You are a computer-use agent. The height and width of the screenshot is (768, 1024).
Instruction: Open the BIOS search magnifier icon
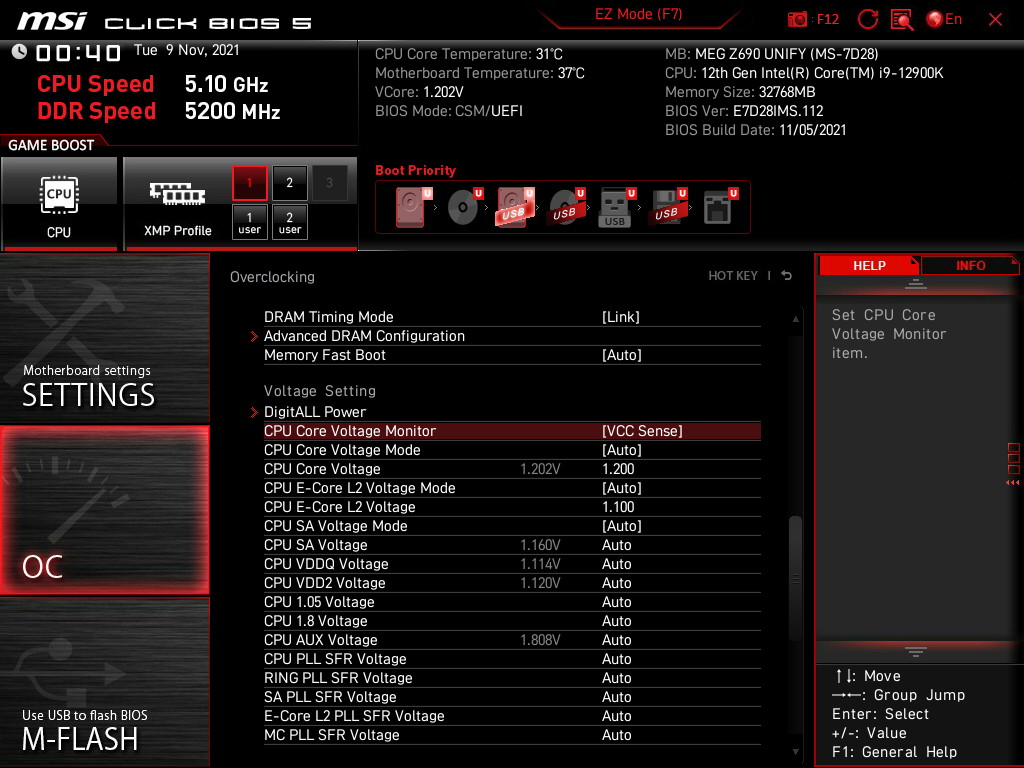902,20
